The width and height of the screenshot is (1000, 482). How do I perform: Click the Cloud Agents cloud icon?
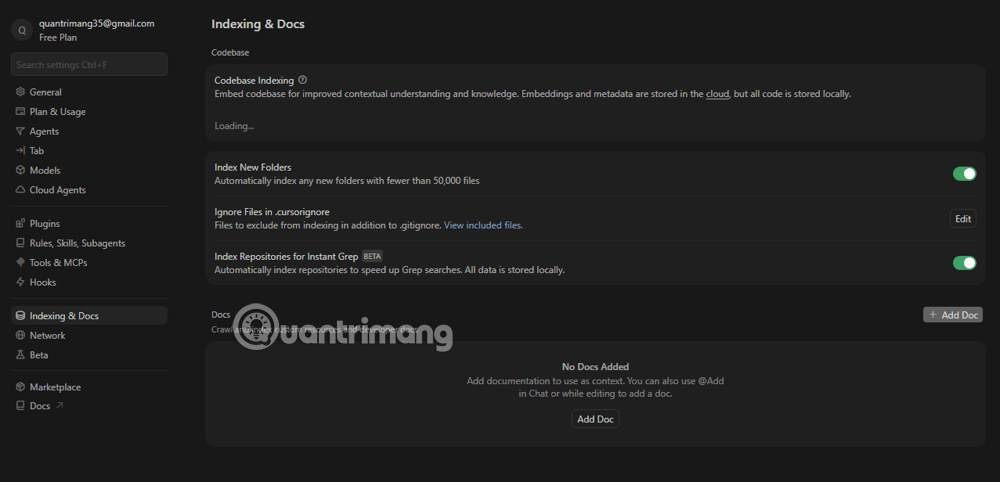(x=20, y=190)
